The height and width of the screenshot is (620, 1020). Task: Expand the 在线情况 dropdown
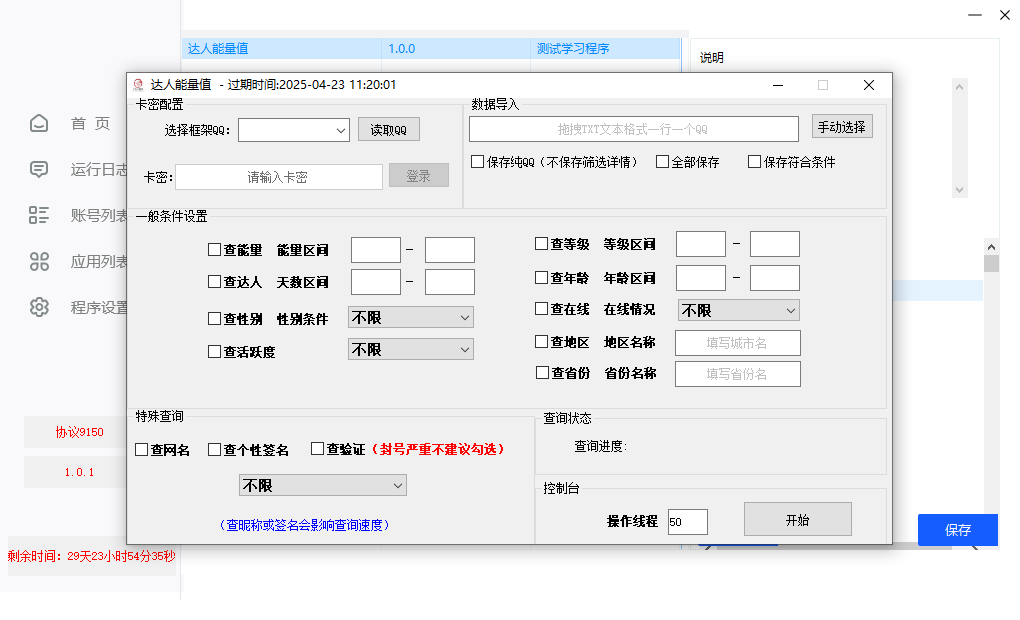[738, 311]
